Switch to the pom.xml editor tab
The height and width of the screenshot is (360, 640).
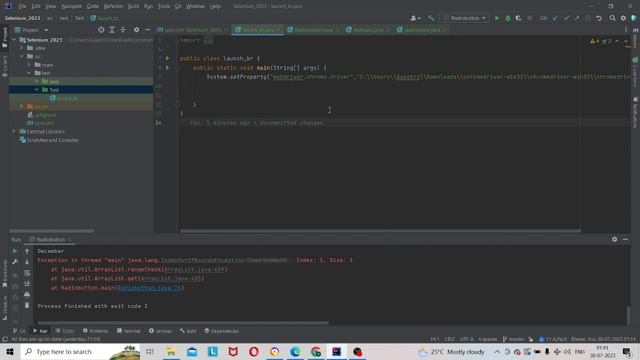pos(193,30)
